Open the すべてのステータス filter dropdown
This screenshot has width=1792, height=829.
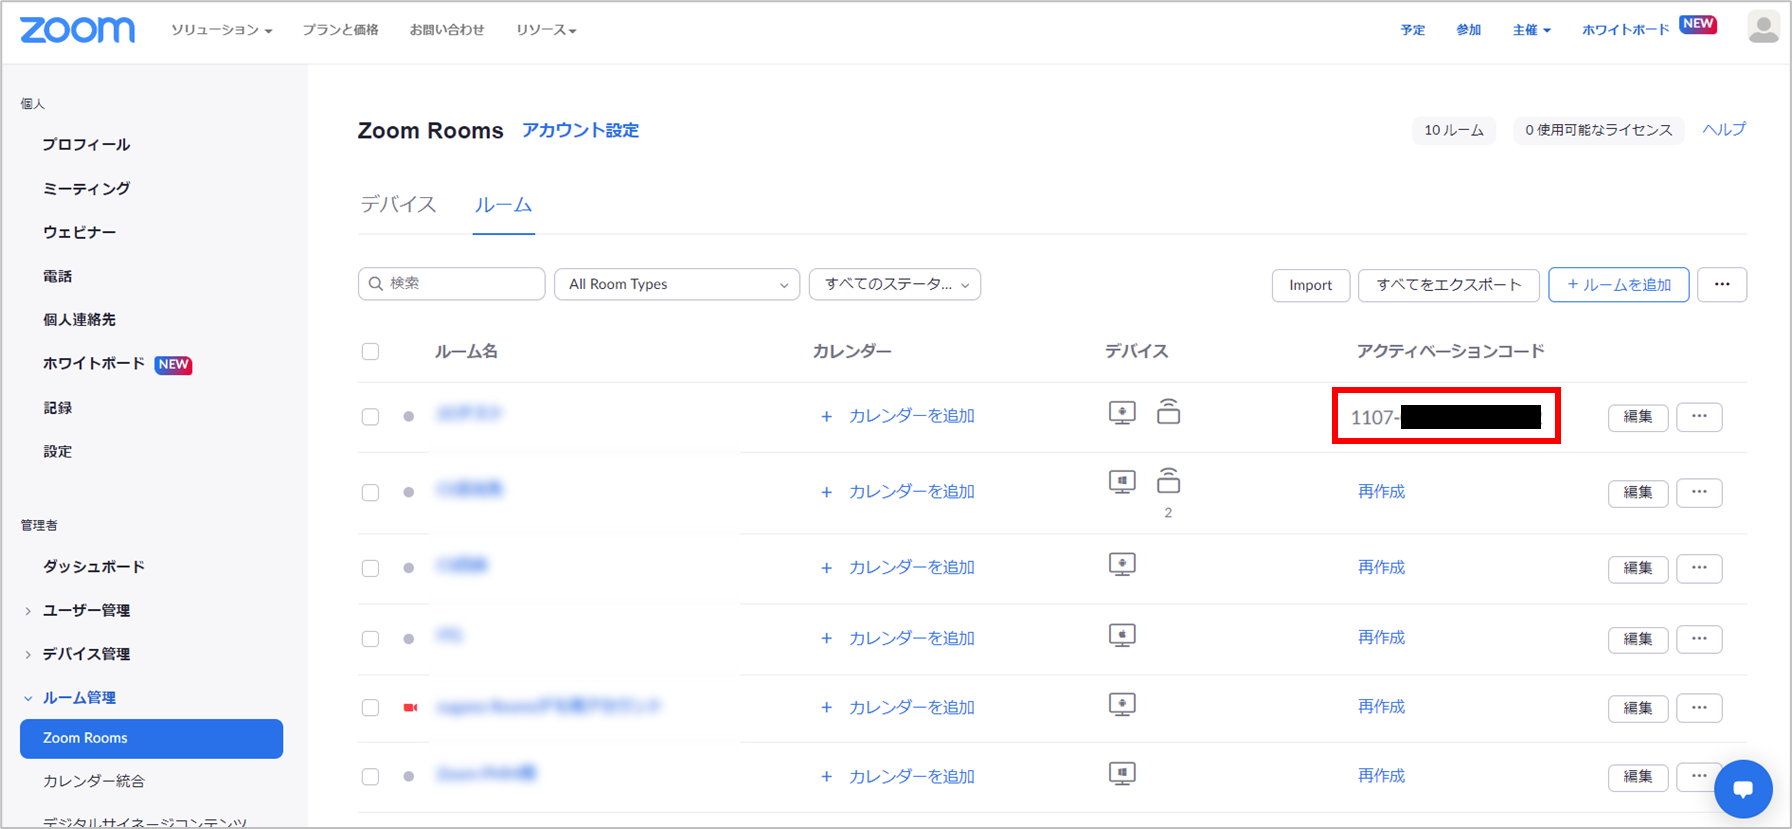[x=895, y=284]
